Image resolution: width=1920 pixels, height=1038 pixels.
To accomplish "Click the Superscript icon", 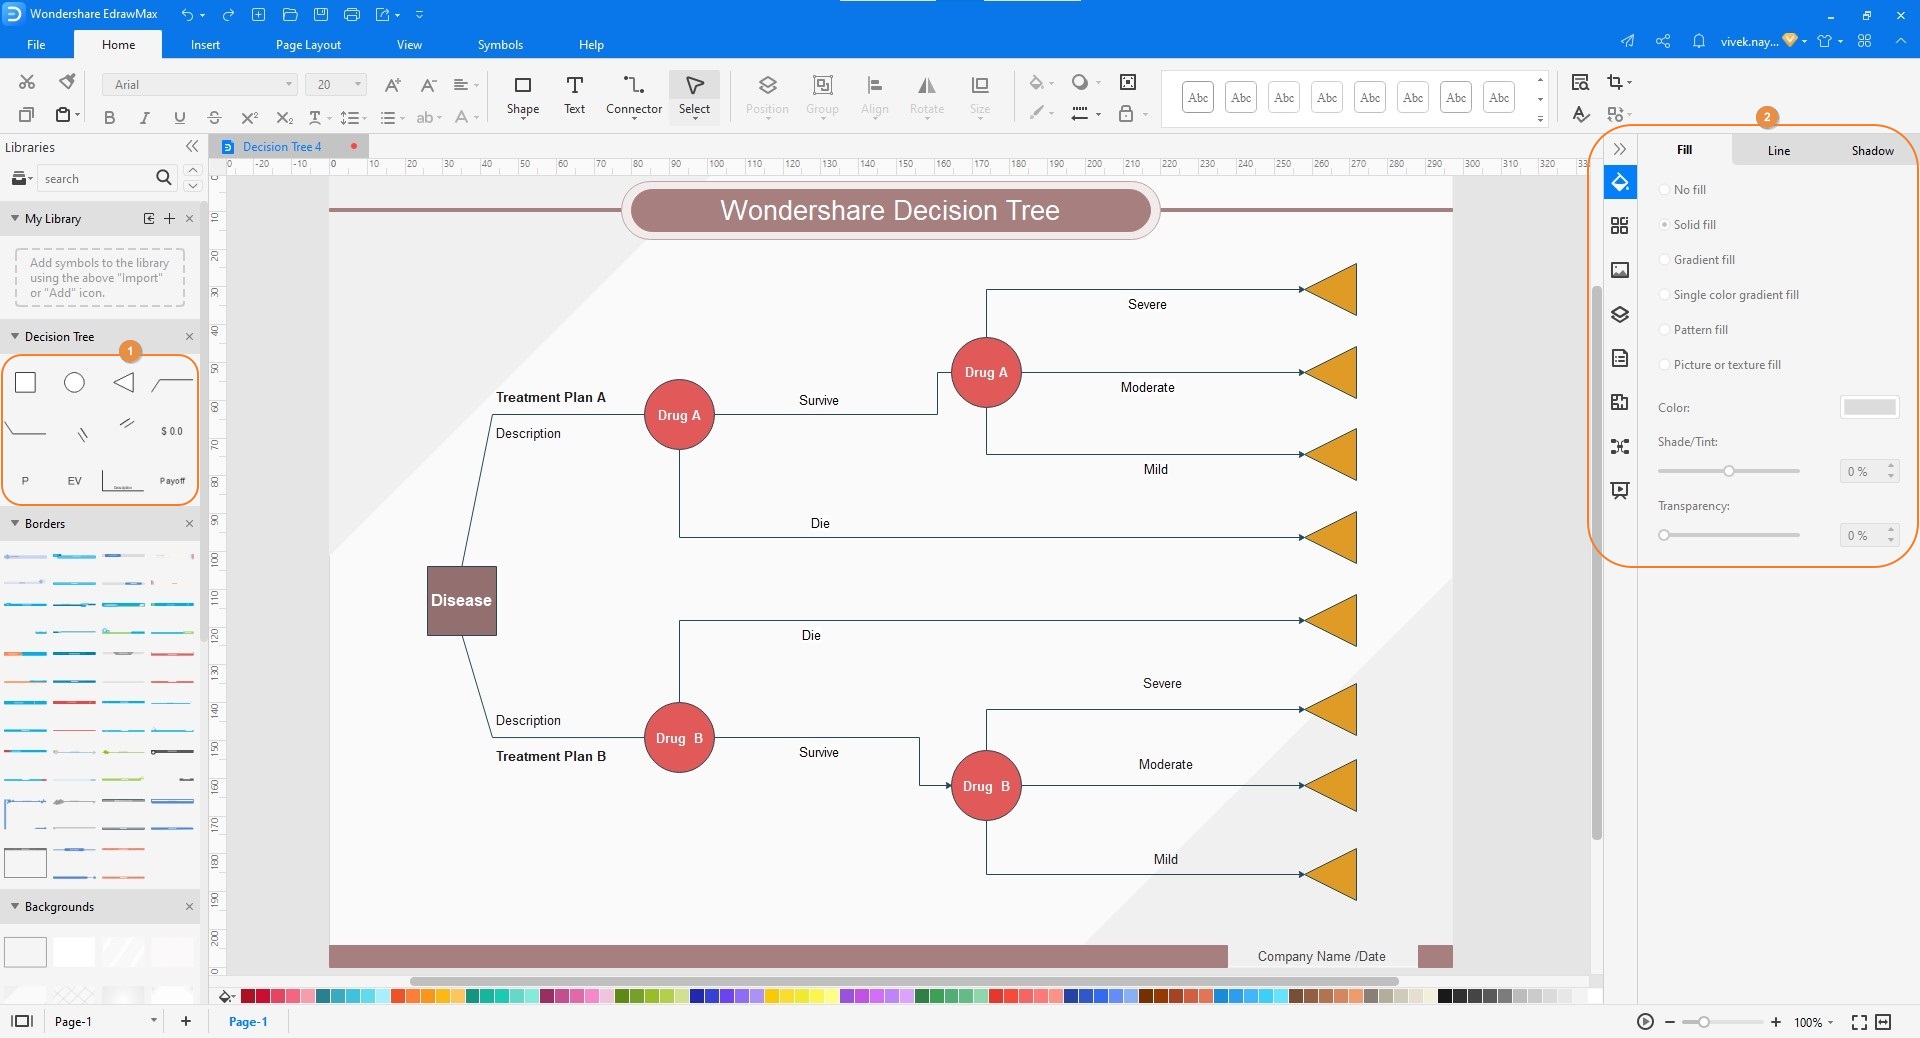I will click(249, 118).
